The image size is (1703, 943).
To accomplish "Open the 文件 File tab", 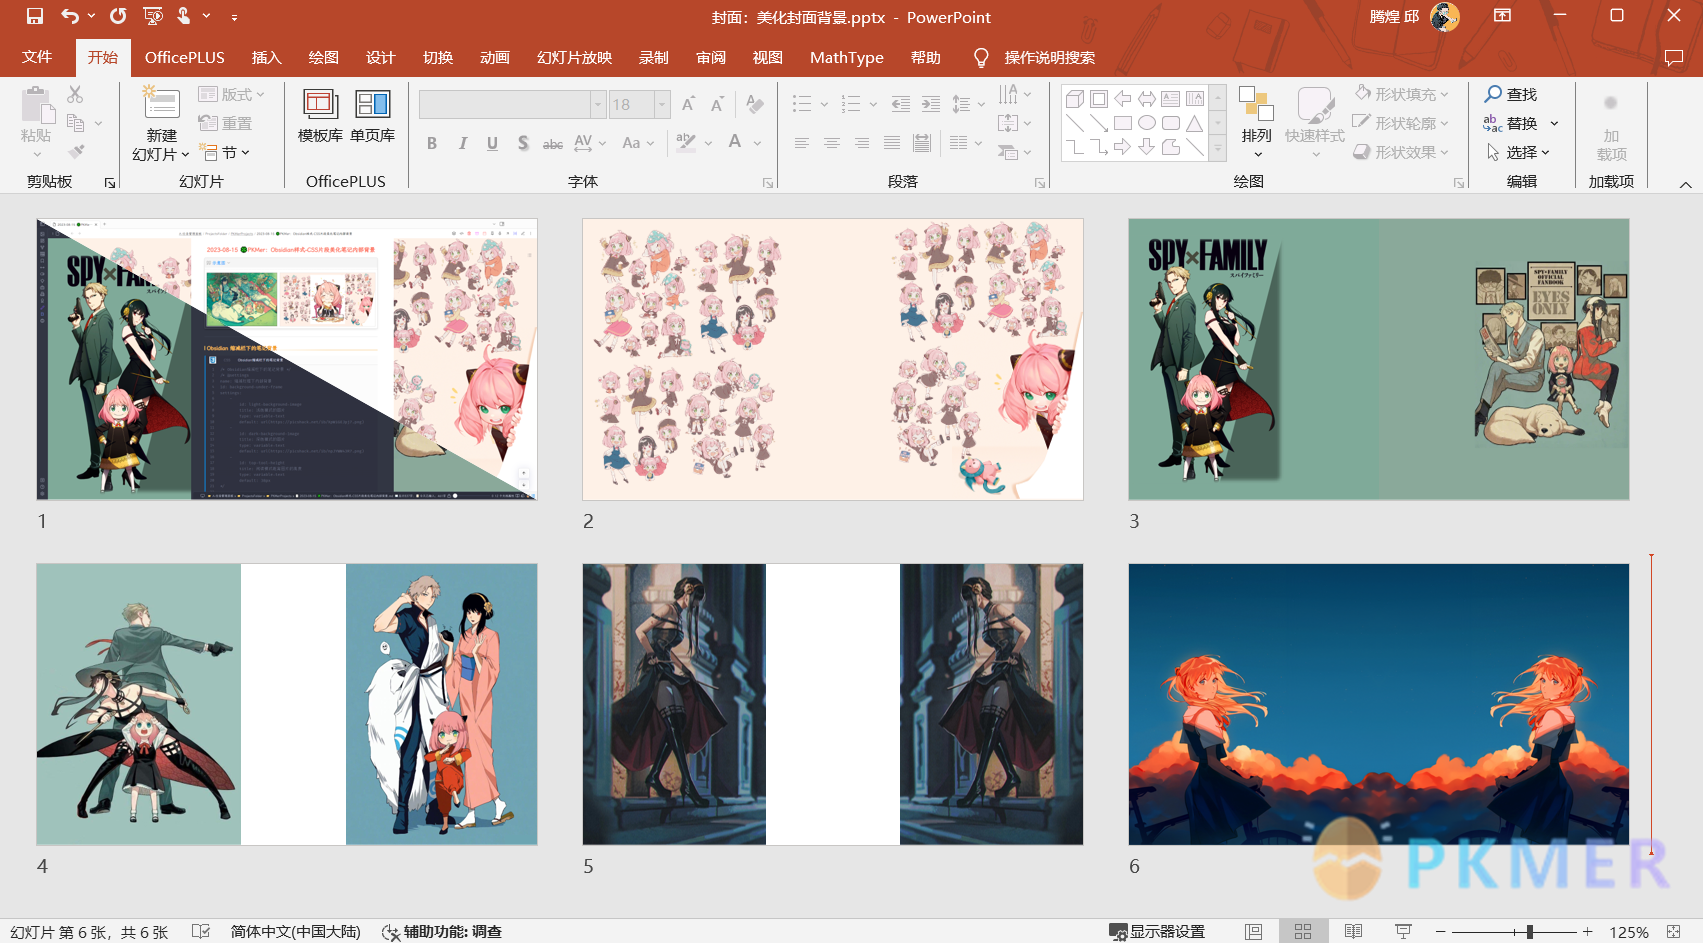I will (37, 57).
